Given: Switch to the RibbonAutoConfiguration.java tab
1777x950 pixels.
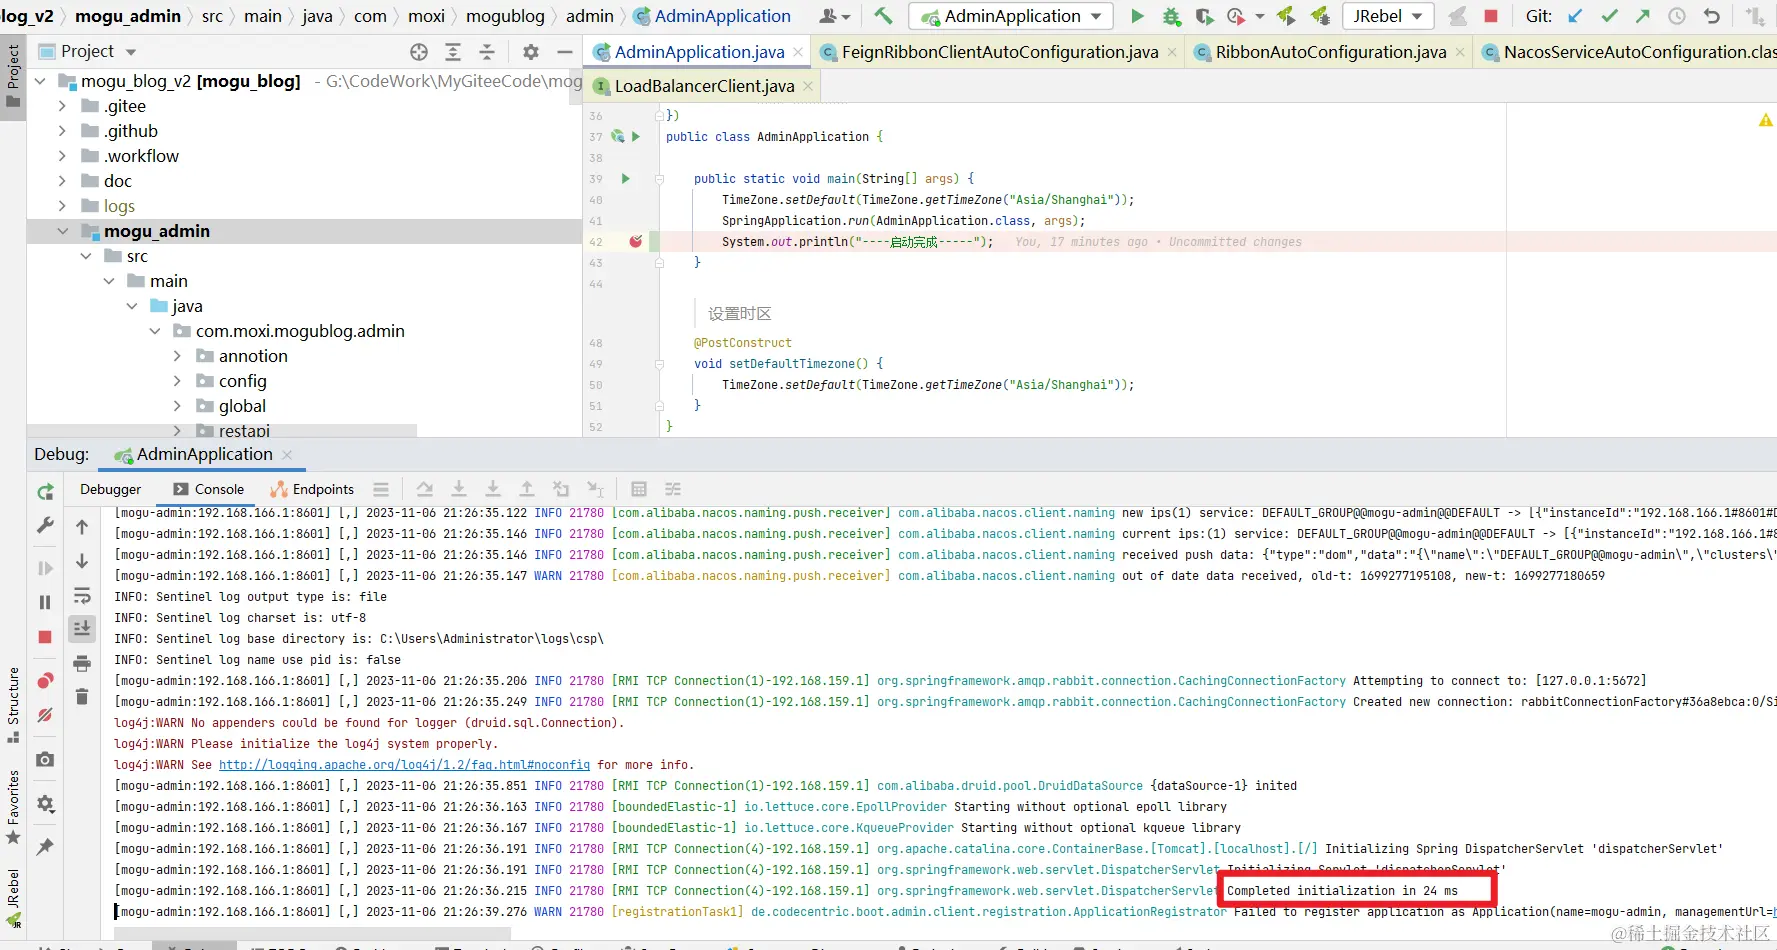Looking at the screenshot, I should 1328,52.
